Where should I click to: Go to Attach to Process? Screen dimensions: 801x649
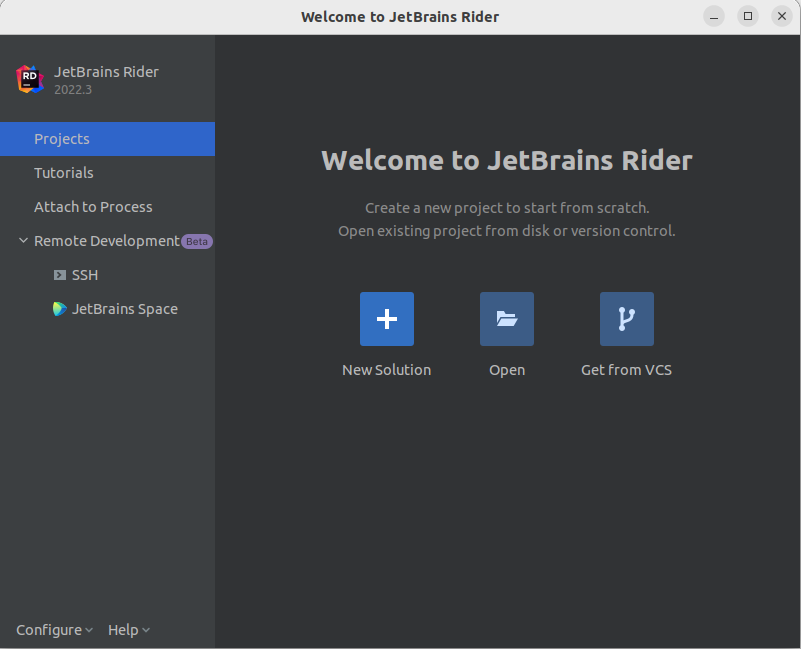[x=93, y=207]
